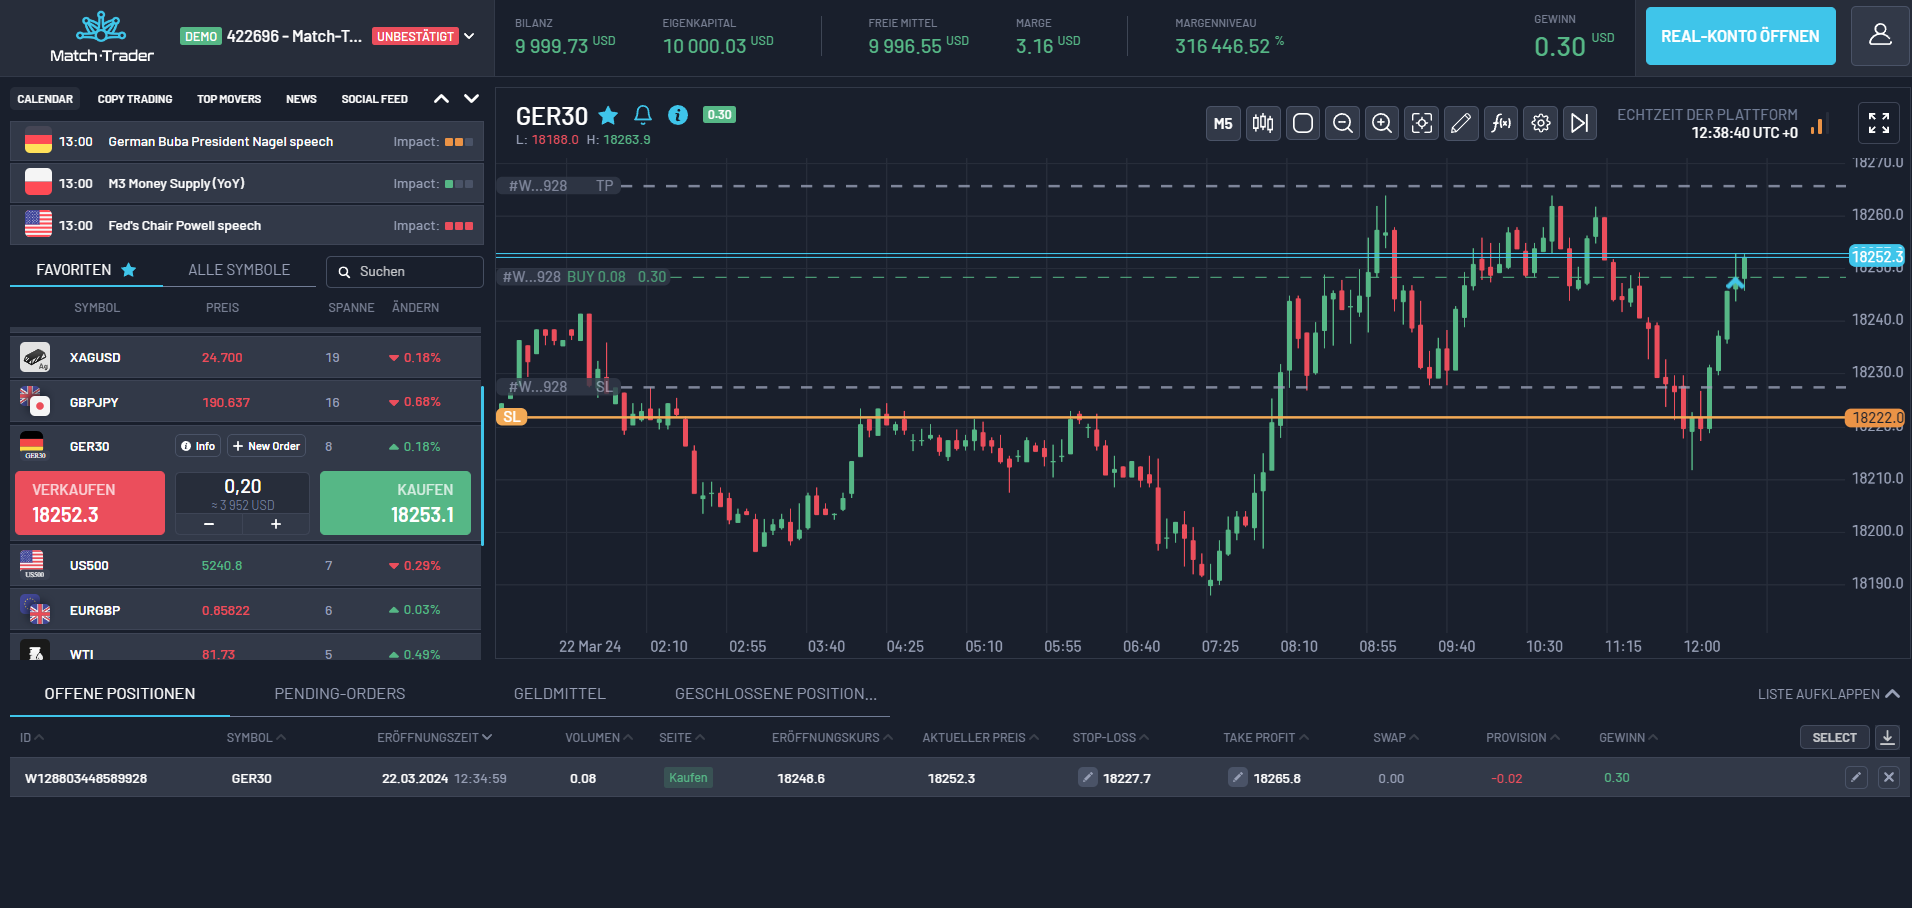Open the GESCHLOSSENE POSITION... tab
This screenshot has height=908, width=1912.
tap(776, 694)
